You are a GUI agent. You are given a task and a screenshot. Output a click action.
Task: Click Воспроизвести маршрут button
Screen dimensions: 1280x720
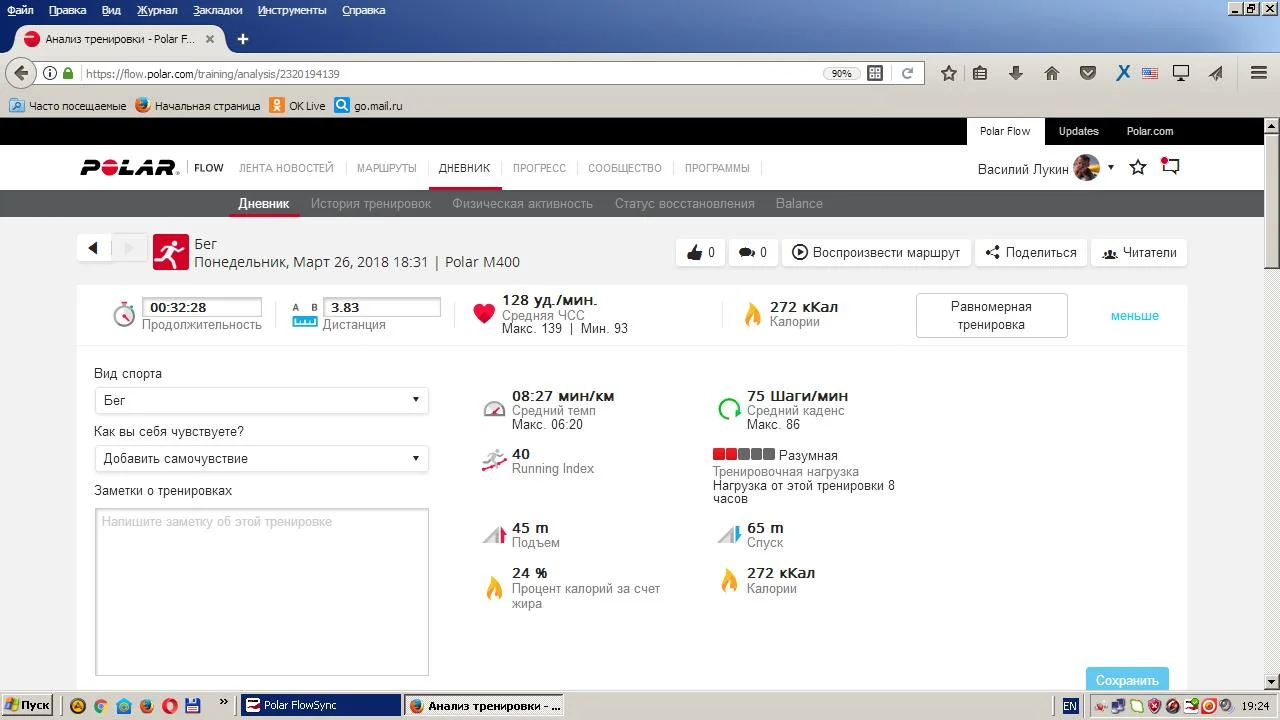click(x=876, y=252)
